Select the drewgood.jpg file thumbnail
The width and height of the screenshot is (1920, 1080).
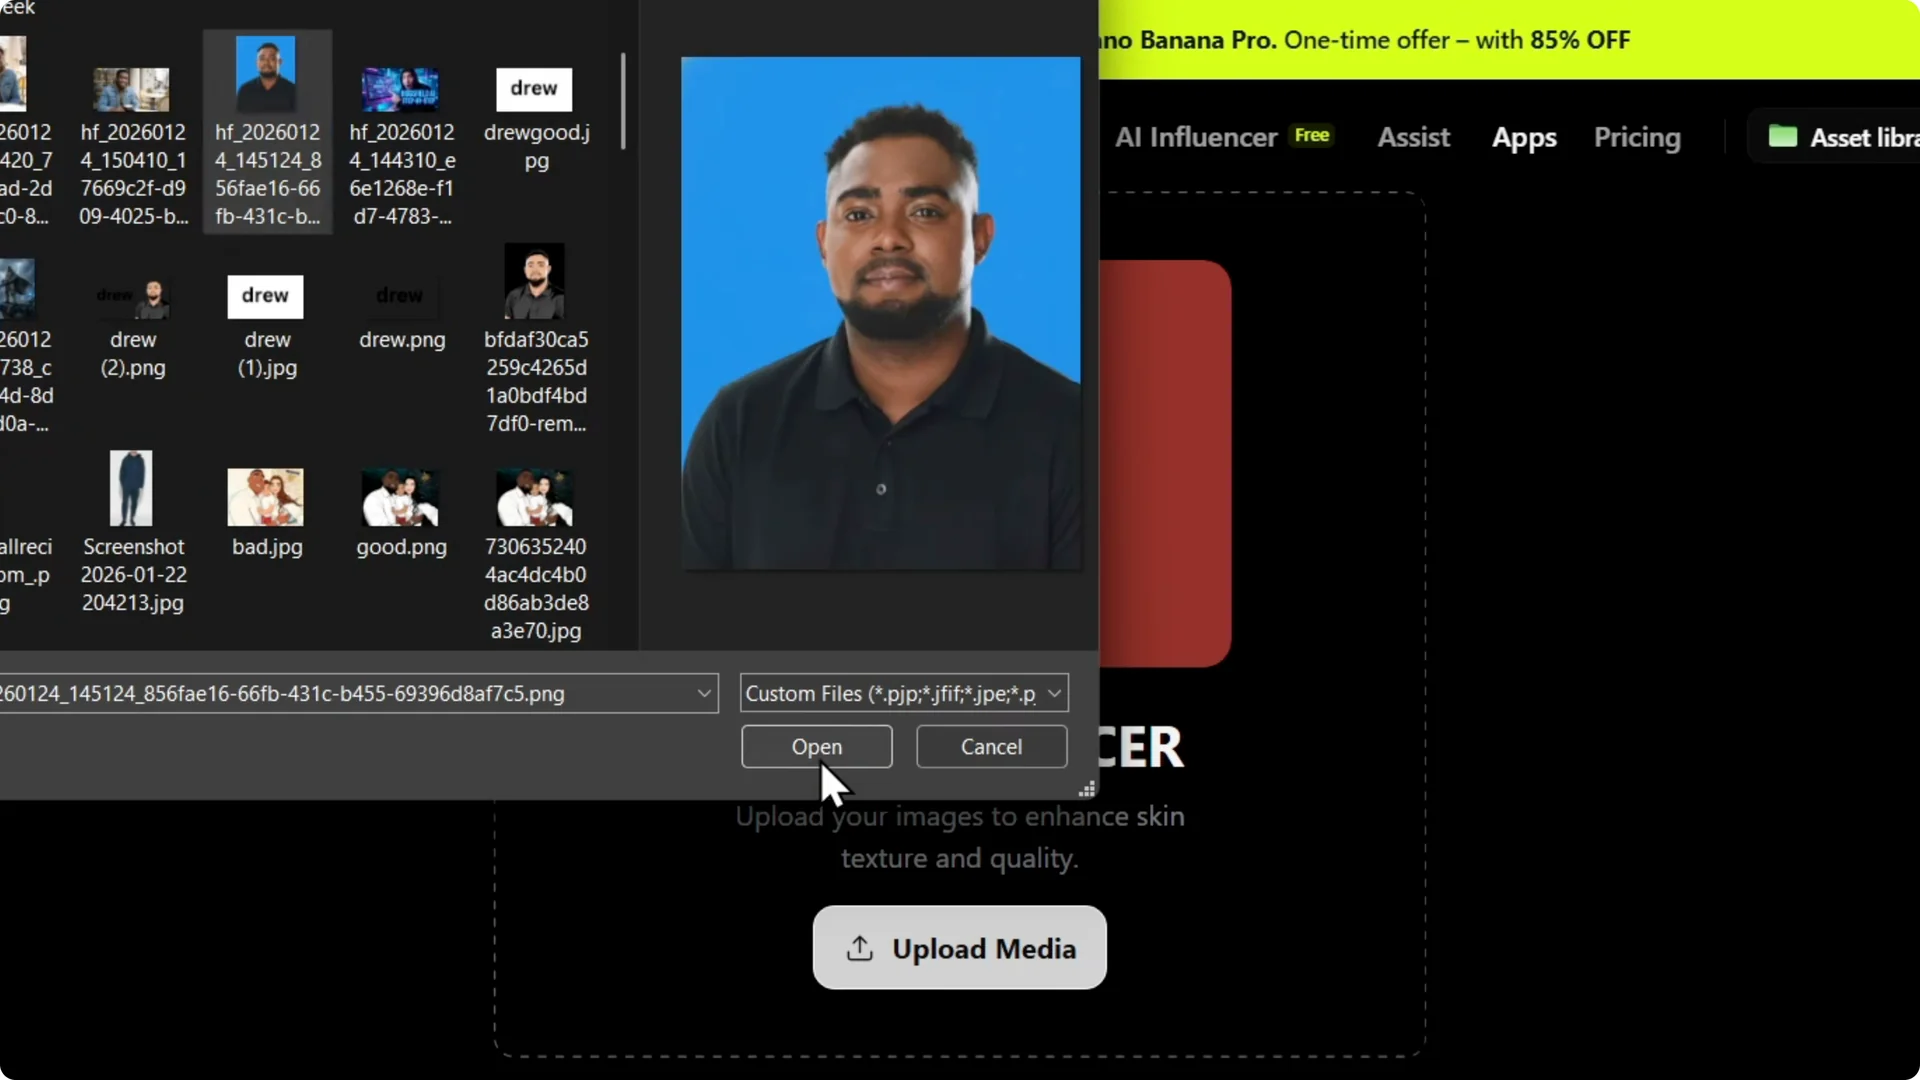(x=534, y=89)
